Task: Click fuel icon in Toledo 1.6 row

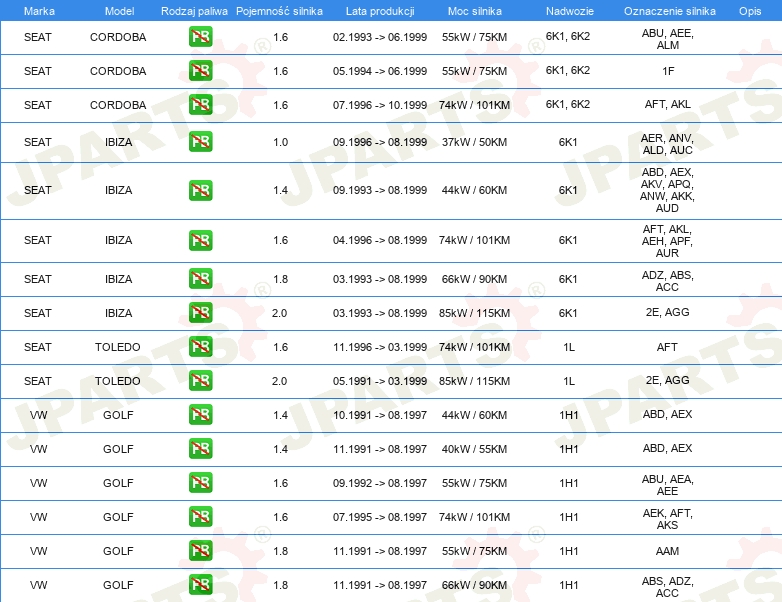Action: [x=200, y=347]
